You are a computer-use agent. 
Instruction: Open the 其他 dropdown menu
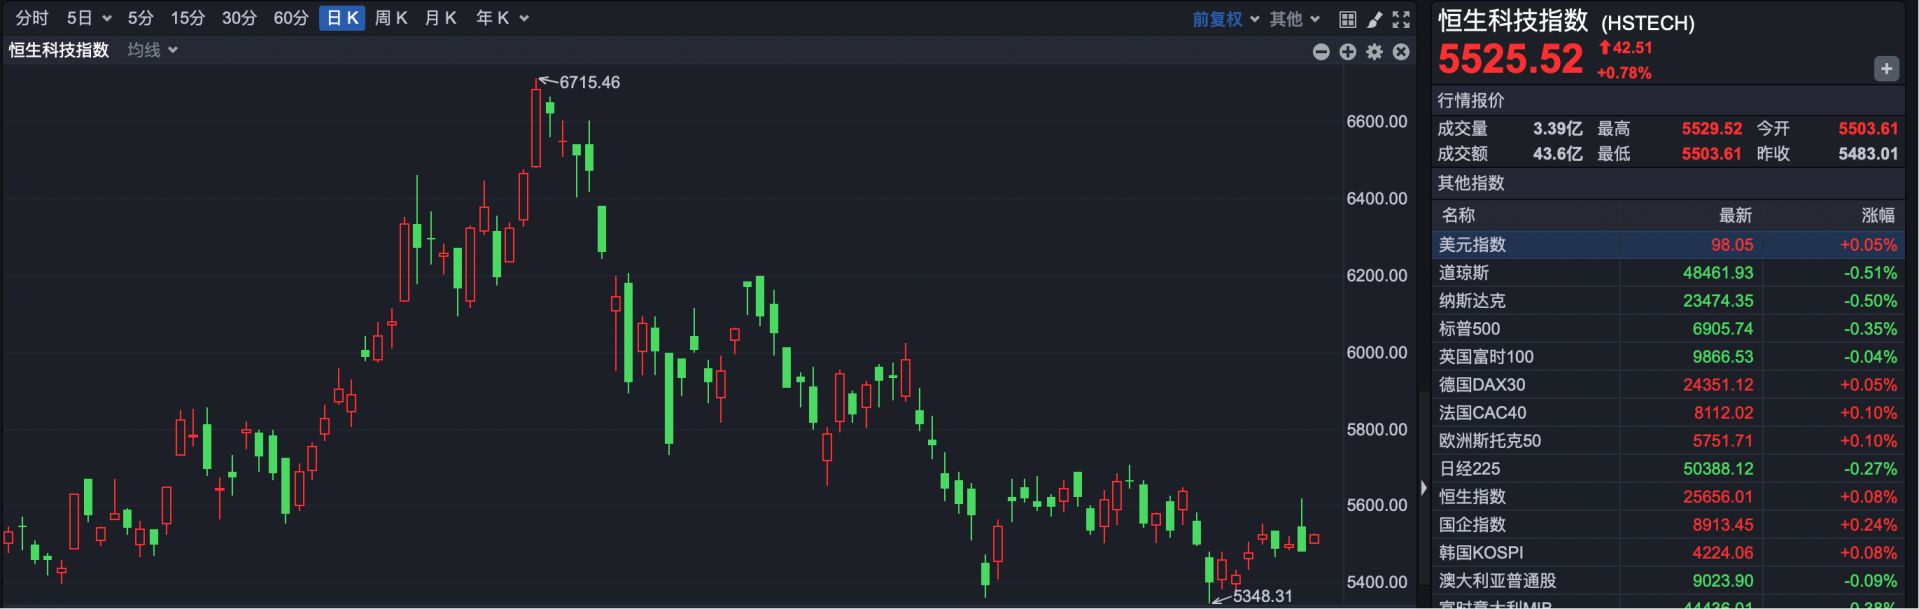pyautogui.click(x=1294, y=19)
